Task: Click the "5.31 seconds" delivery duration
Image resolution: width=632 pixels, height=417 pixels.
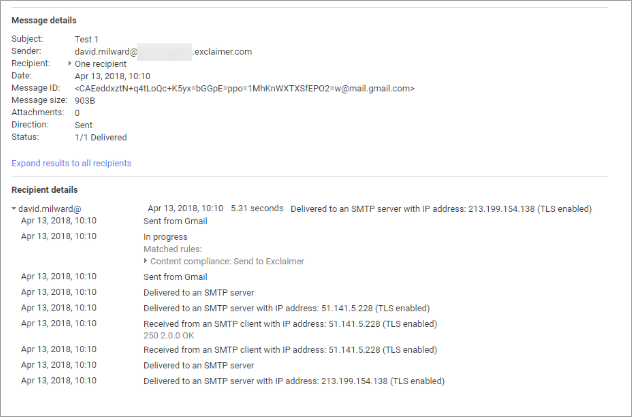Action: coord(256,209)
